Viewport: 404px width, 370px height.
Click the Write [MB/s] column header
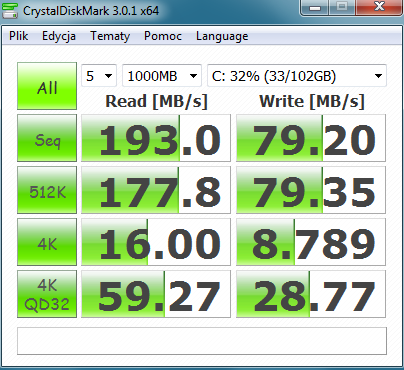pos(312,101)
